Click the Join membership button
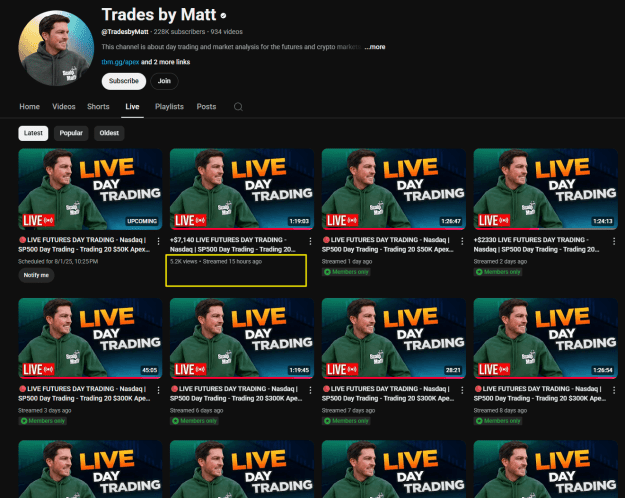Screen dimensions: 625x498 164,81
